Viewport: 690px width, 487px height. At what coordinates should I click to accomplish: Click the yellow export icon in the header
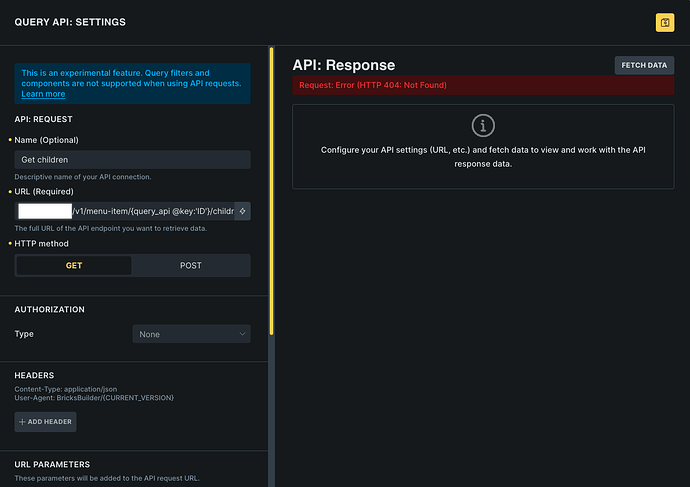pyautogui.click(x=664, y=22)
